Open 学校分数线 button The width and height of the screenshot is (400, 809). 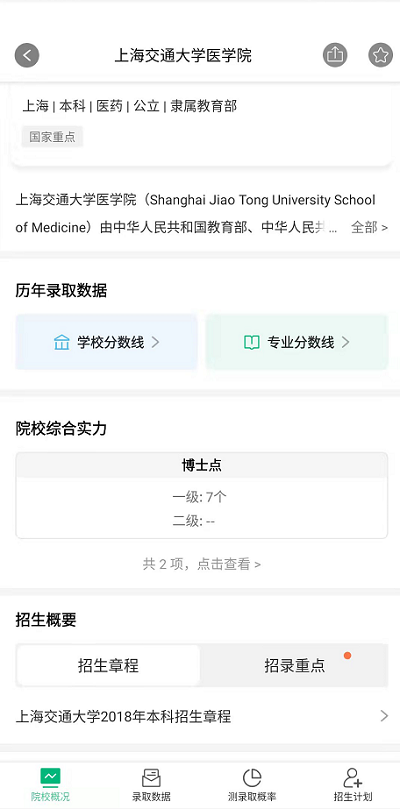[x=106, y=343]
